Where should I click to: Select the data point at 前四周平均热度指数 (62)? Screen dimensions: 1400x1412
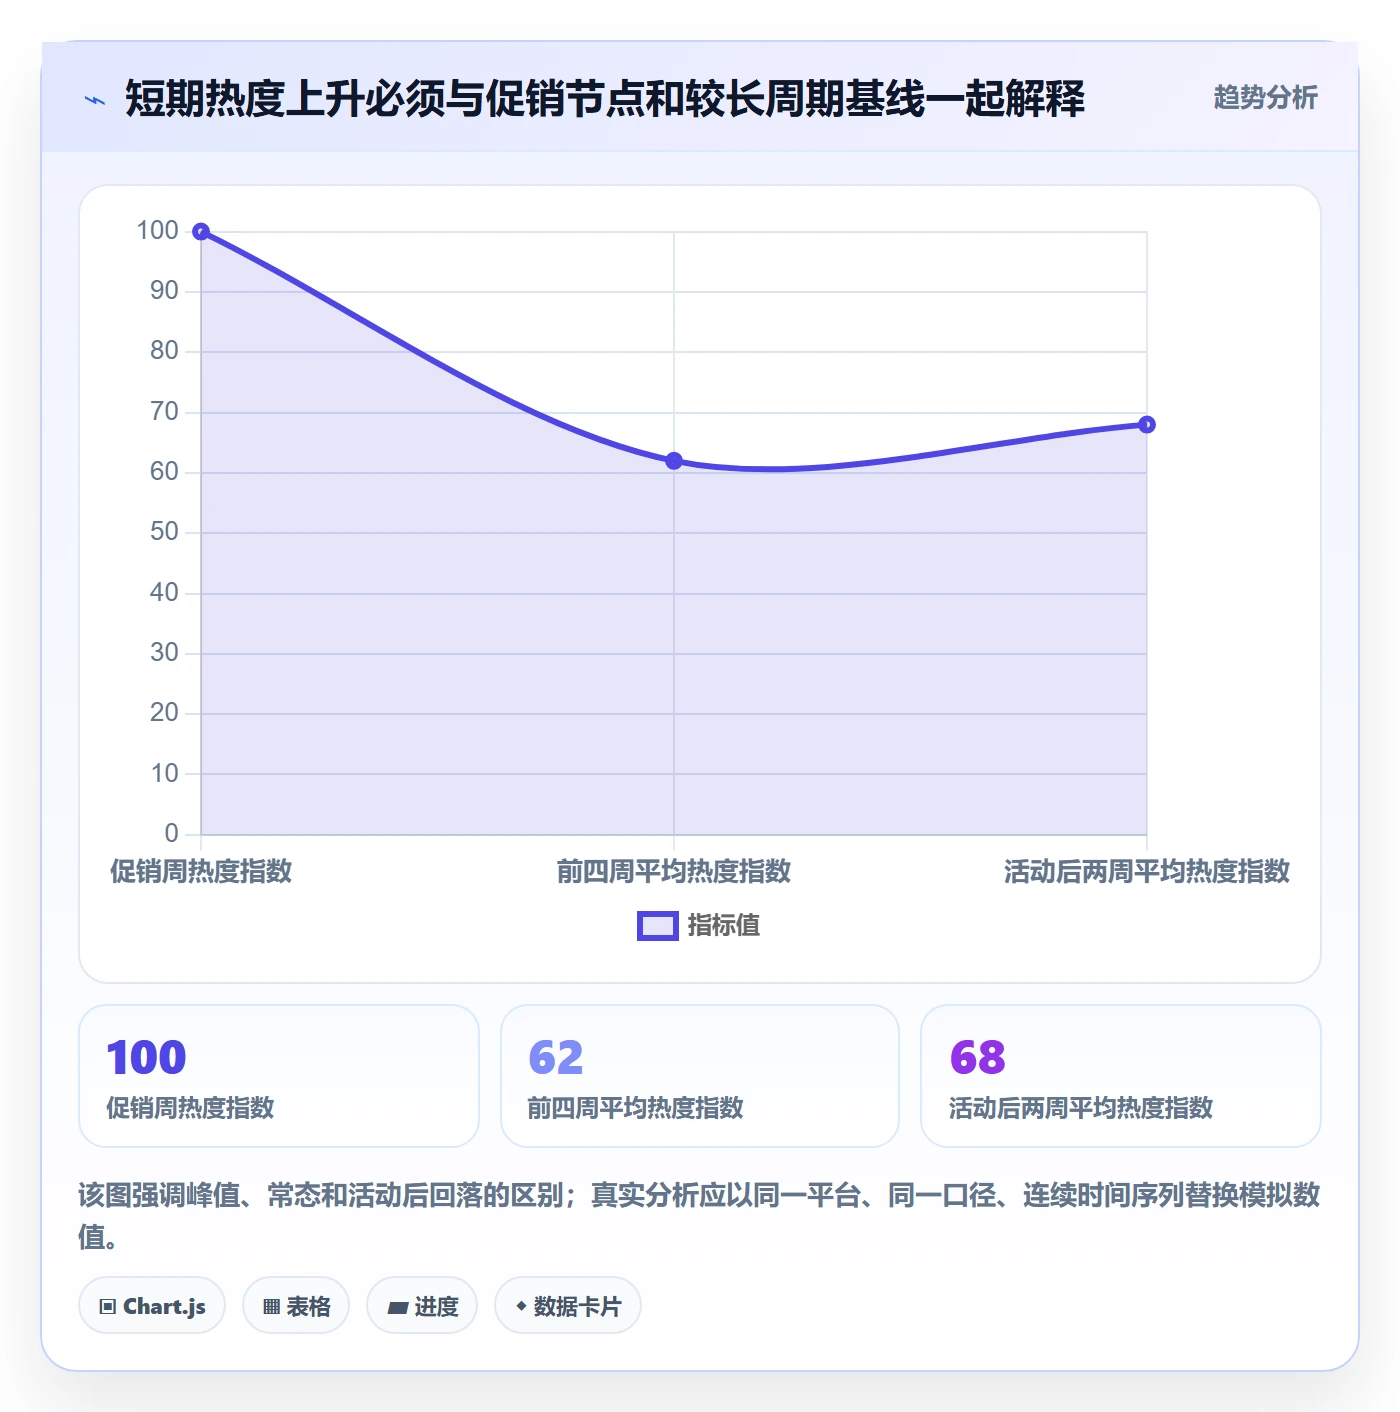point(674,461)
